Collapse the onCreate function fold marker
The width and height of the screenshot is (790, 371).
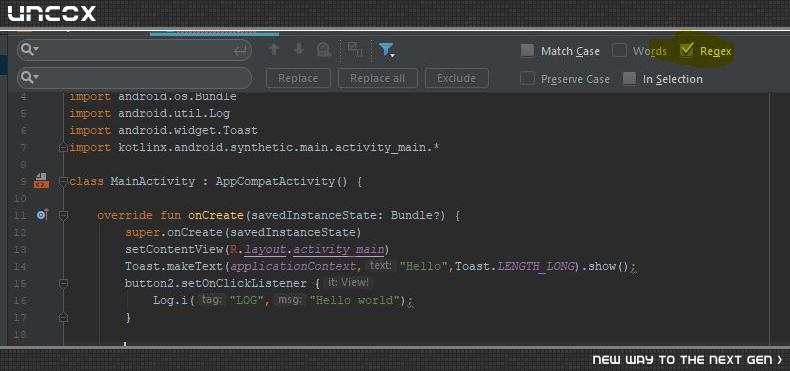(63, 215)
